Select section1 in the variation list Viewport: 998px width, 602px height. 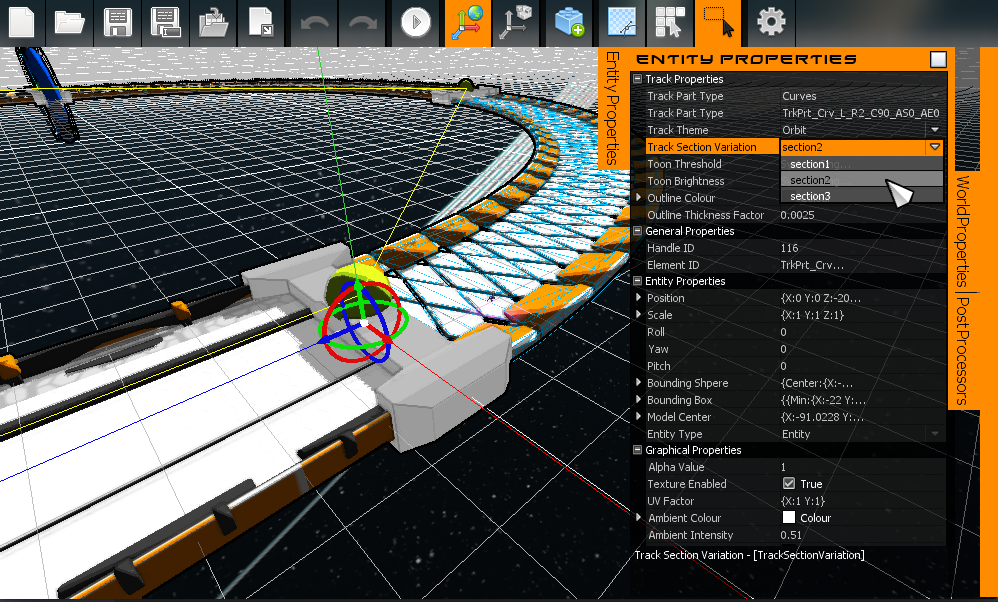click(x=854, y=163)
